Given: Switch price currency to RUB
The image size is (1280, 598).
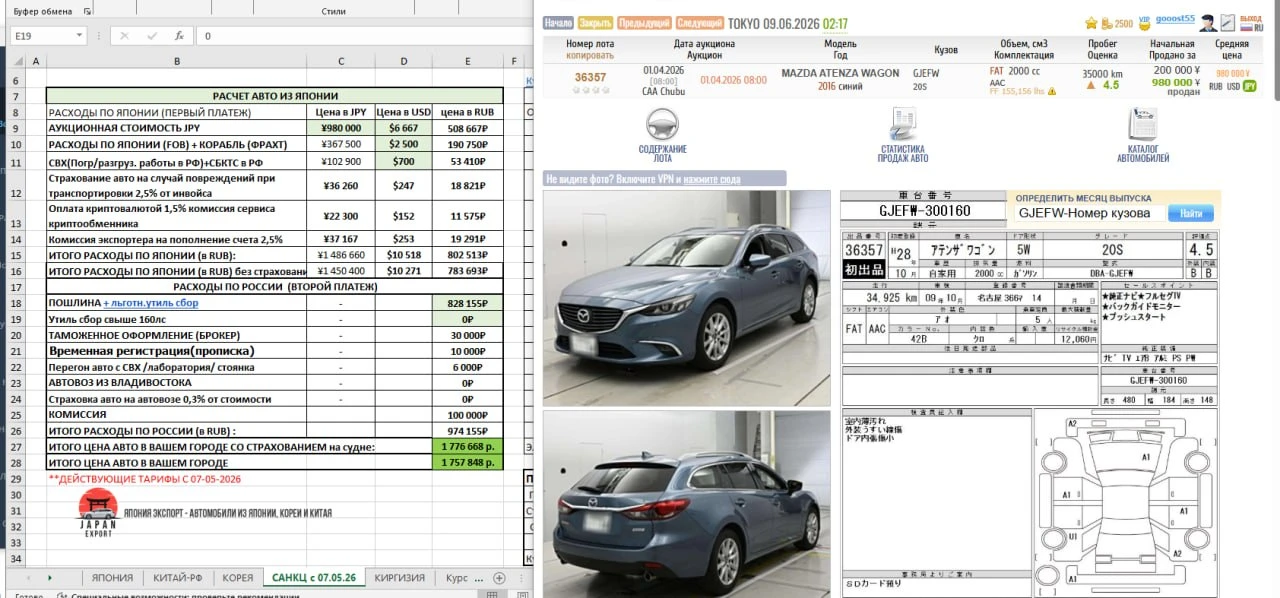Looking at the screenshot, I should tap(1216, 87).
